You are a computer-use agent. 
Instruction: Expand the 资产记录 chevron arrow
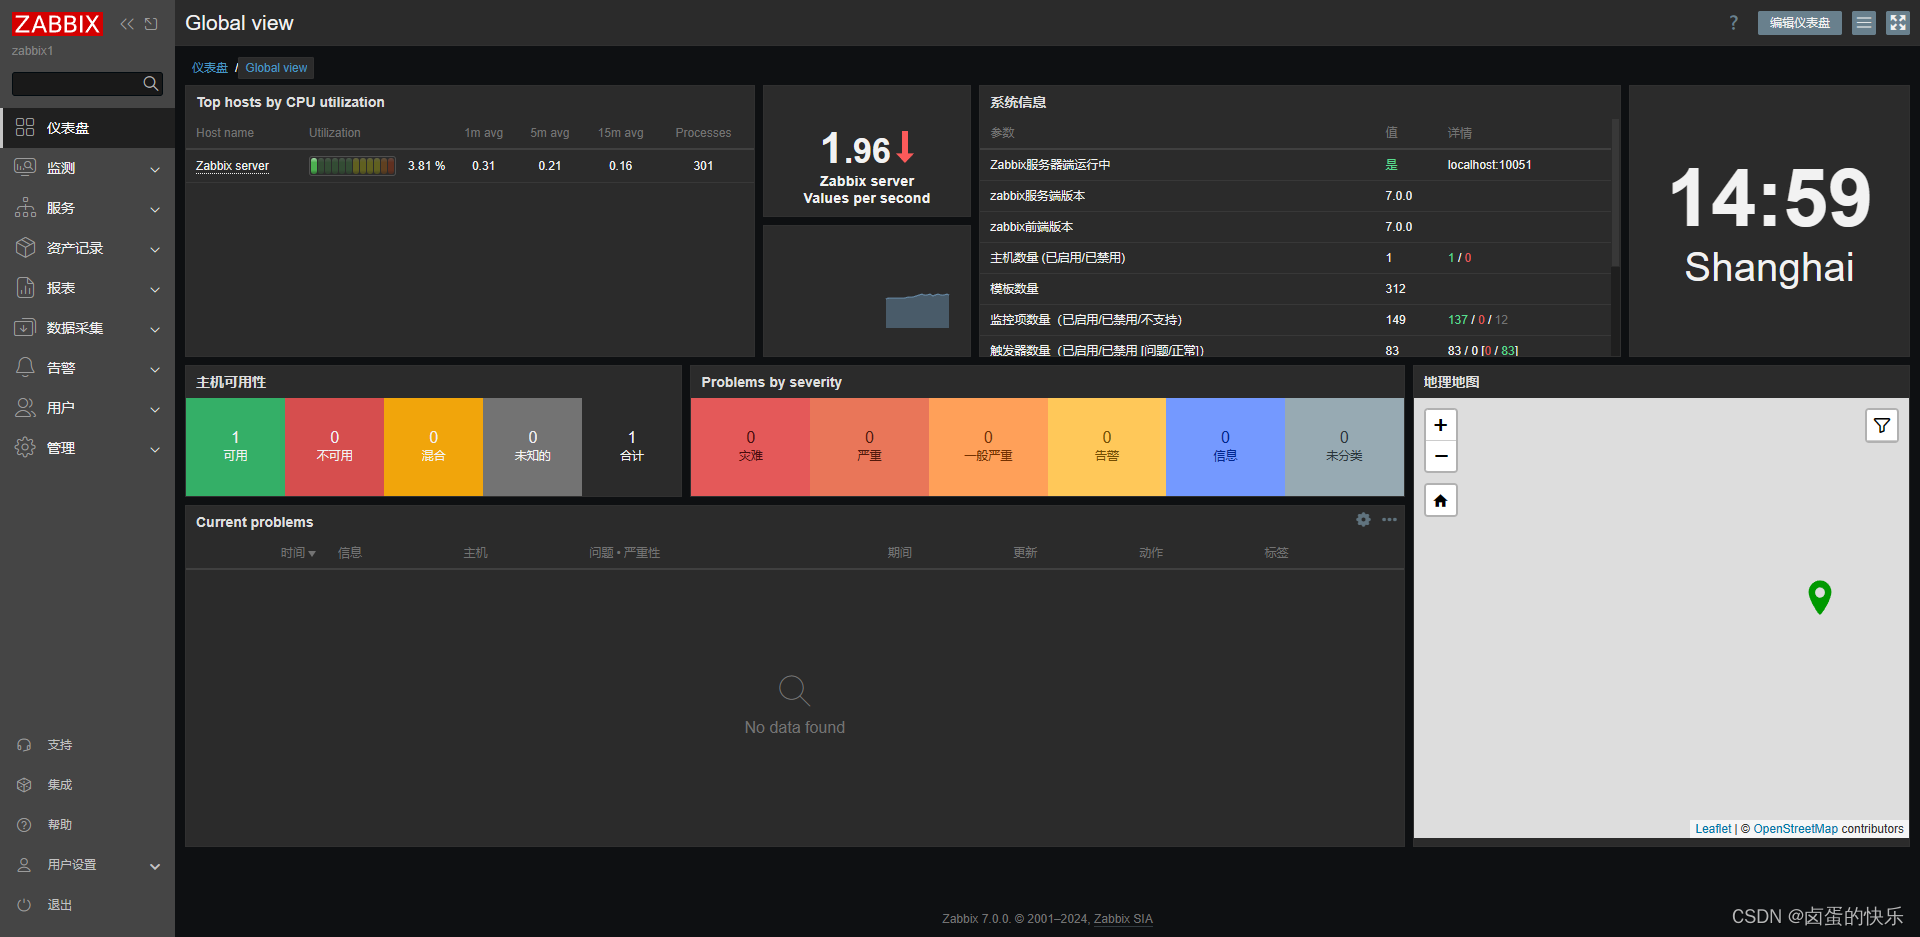[155, 249]
